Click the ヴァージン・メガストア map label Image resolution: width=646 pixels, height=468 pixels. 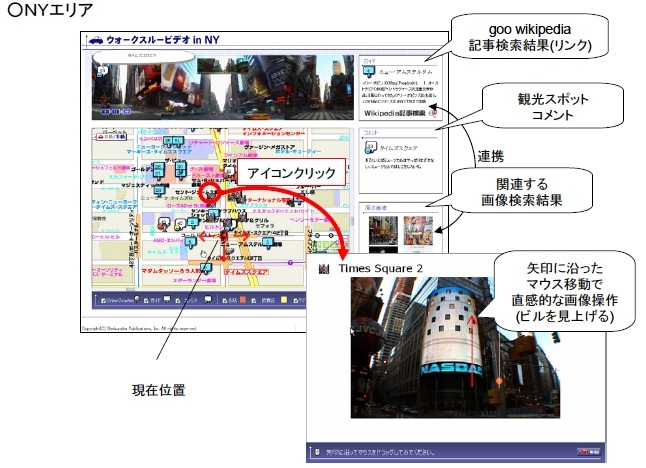[270, 147]
